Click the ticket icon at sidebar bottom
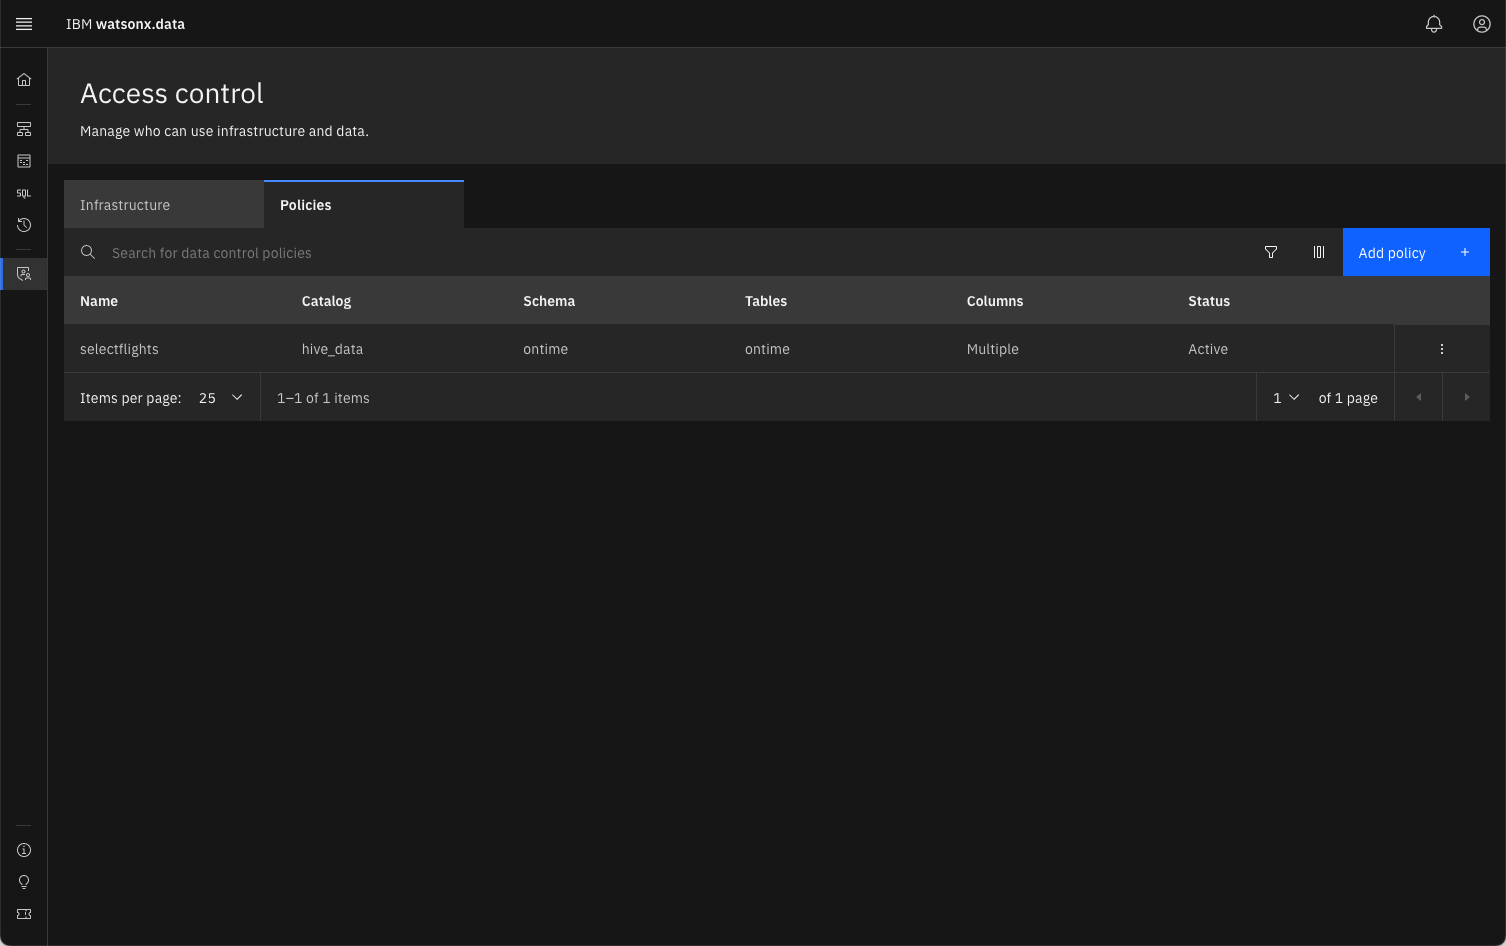This screenshot has width=1506, height=946. (24, 914)
